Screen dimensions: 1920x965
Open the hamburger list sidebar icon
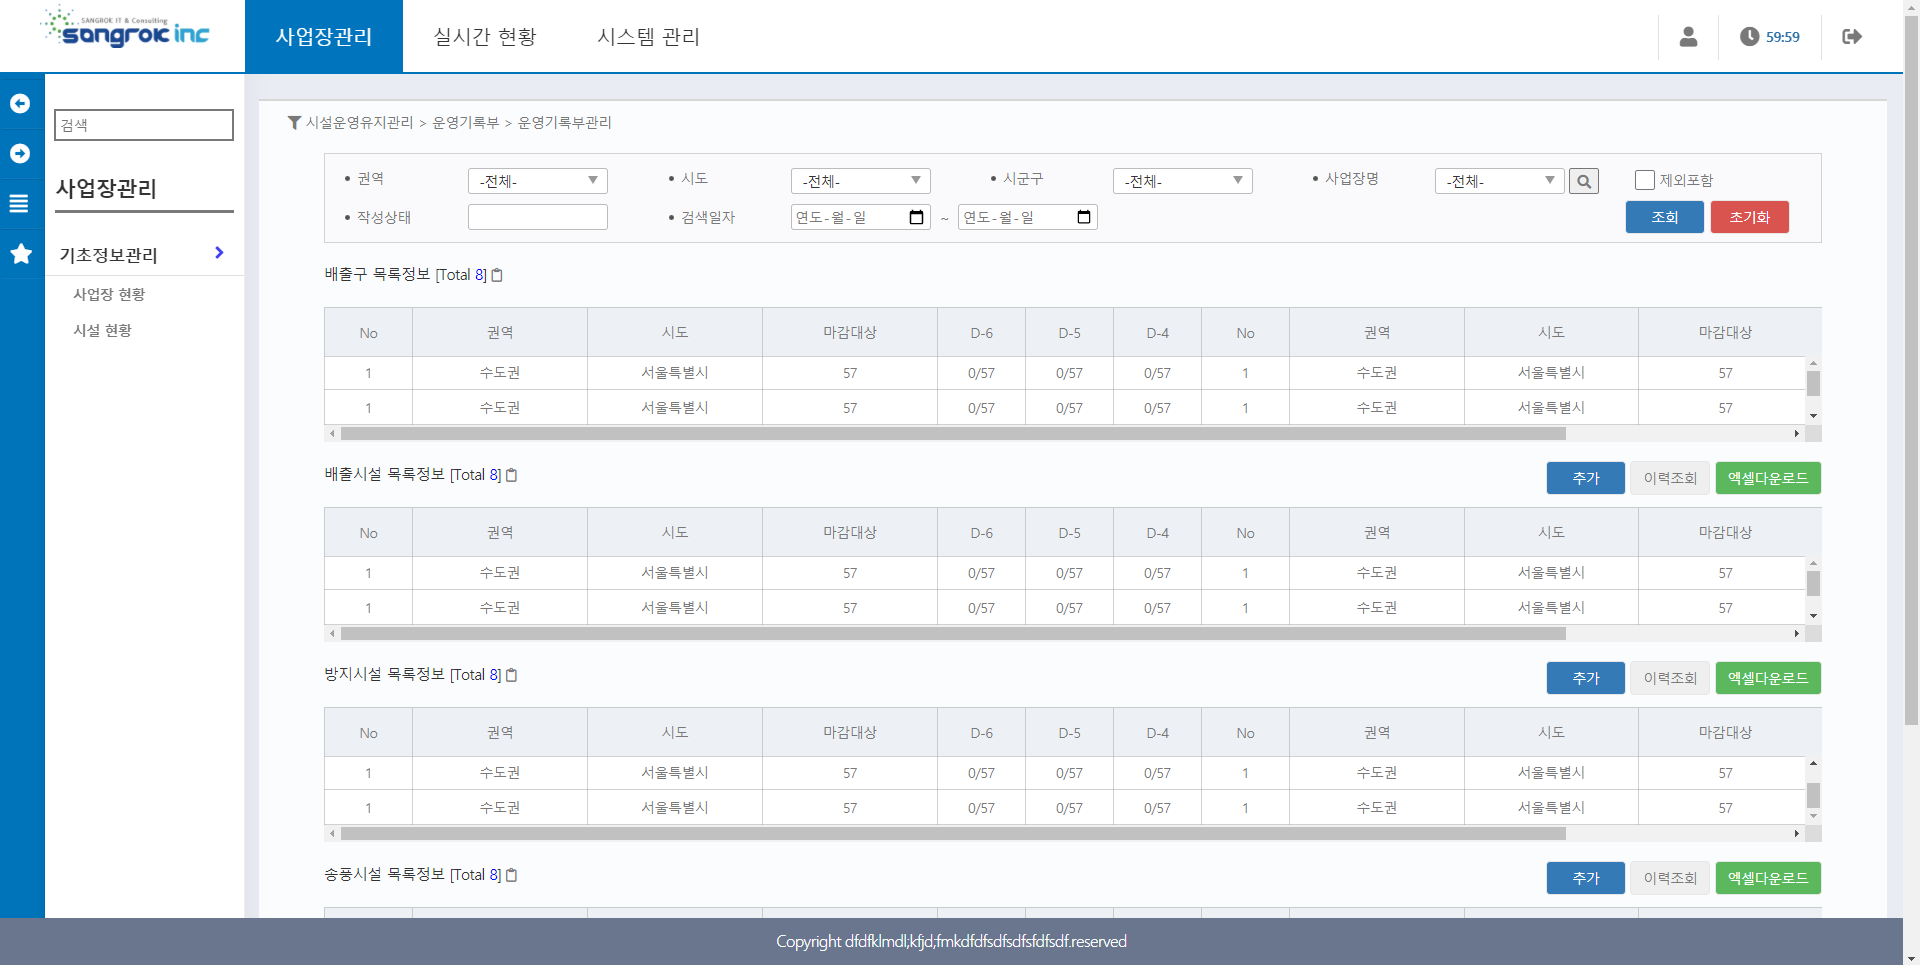19,203
